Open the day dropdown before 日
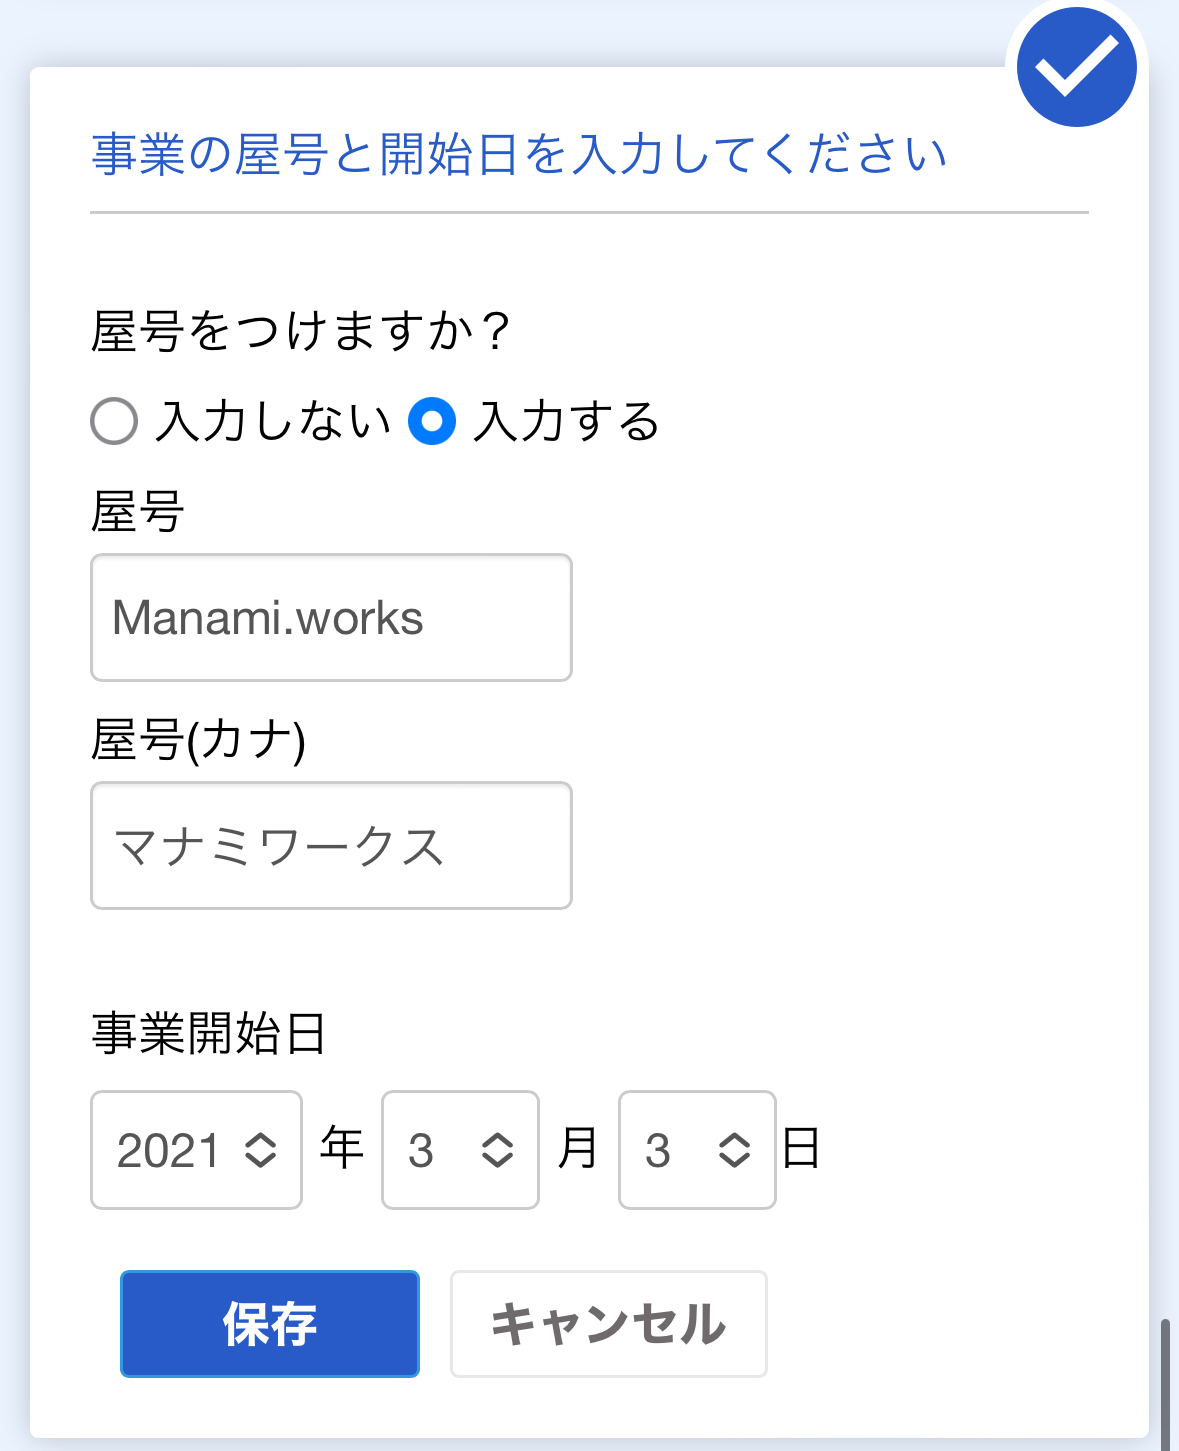The width and height of the screenshot is (1179, 1451). point(697,1150)
